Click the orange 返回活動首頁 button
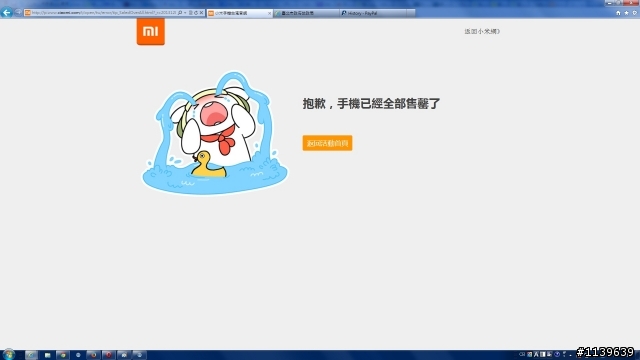Screen dimensions: 640x360 pyautogui.click(x=327, y=143)
